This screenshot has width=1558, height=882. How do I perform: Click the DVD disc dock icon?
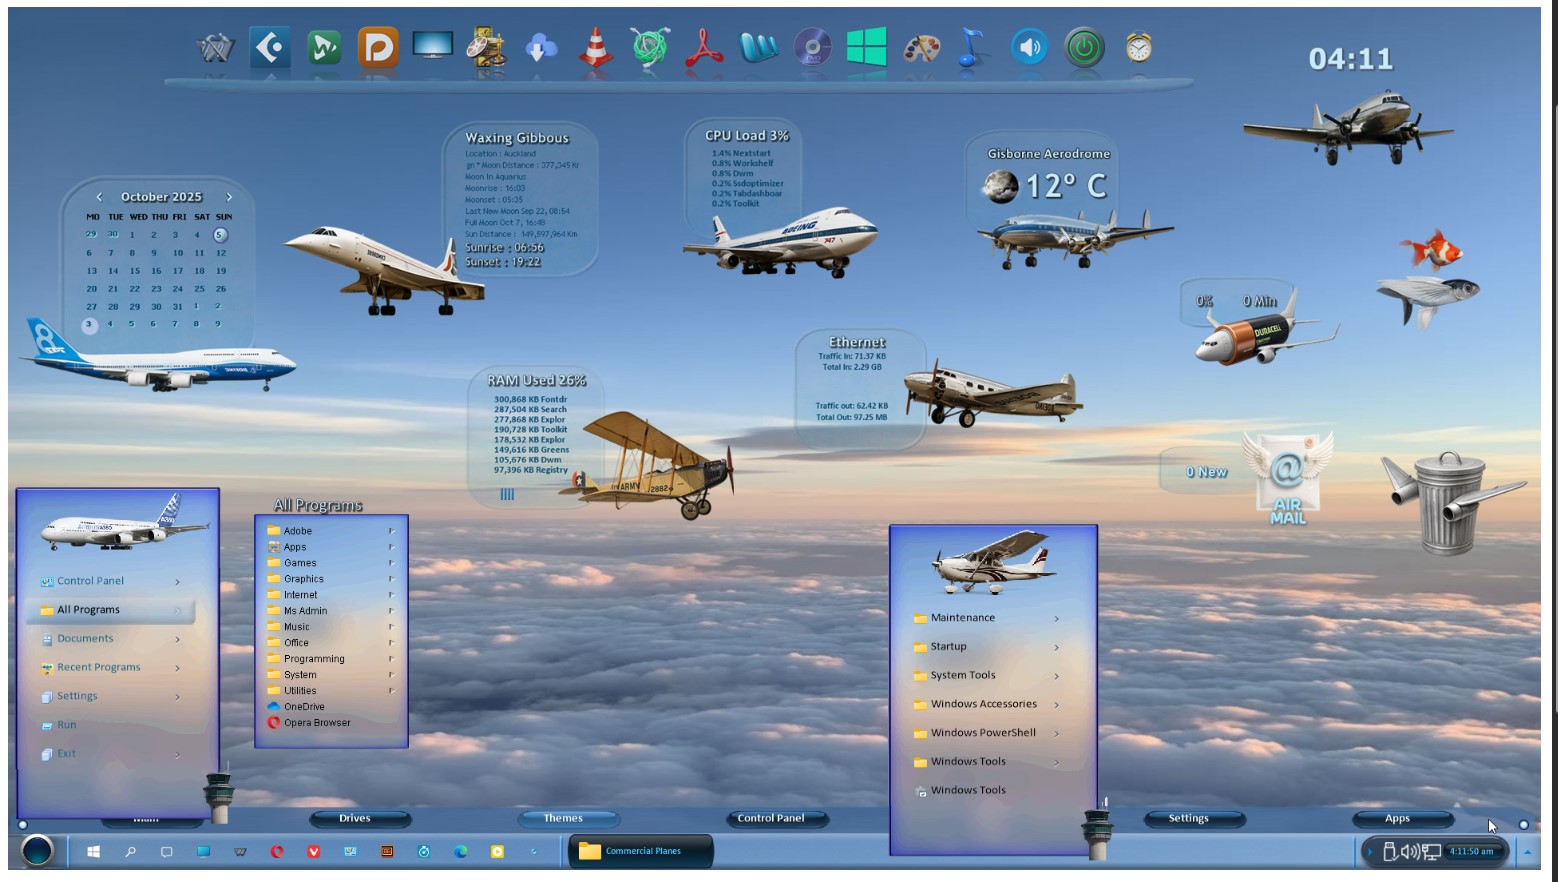click(812, 48)
